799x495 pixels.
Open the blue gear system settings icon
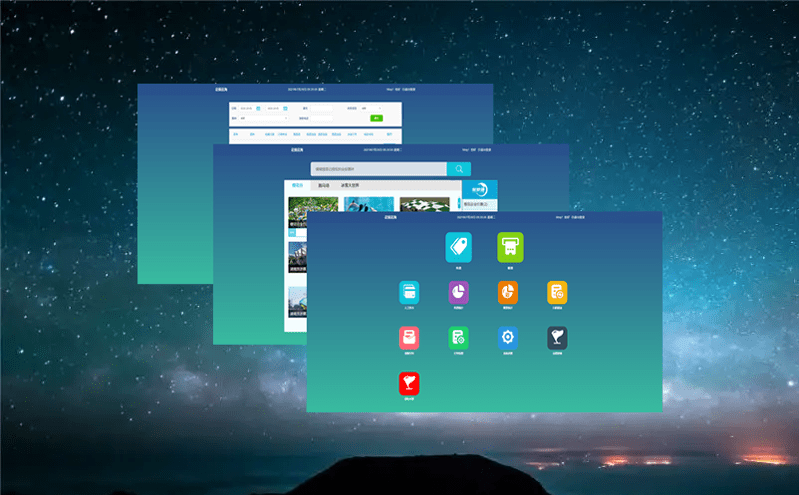click(508, 338)
